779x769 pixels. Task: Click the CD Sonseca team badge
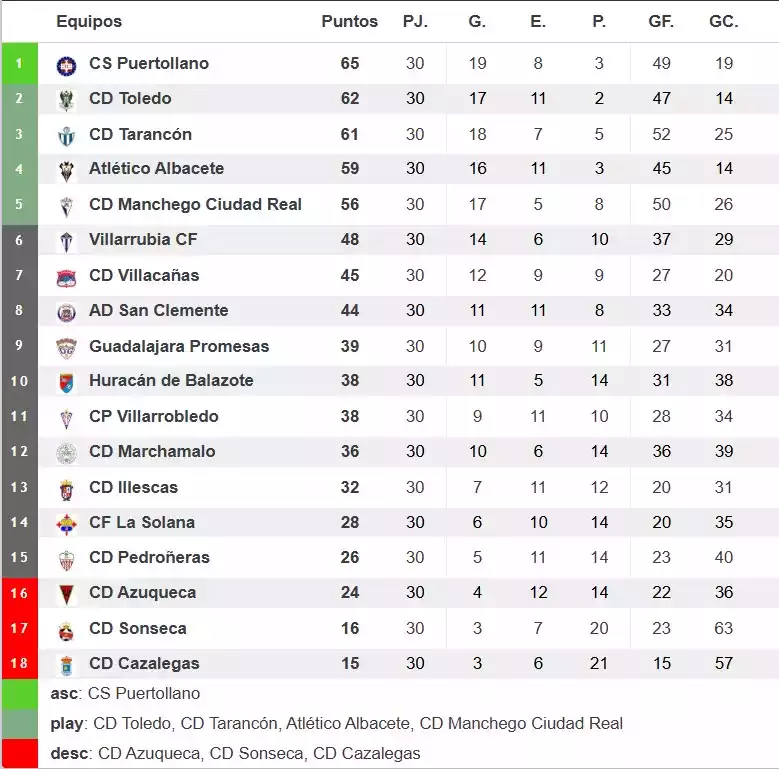pyautogui.click(x=66, y=630)
